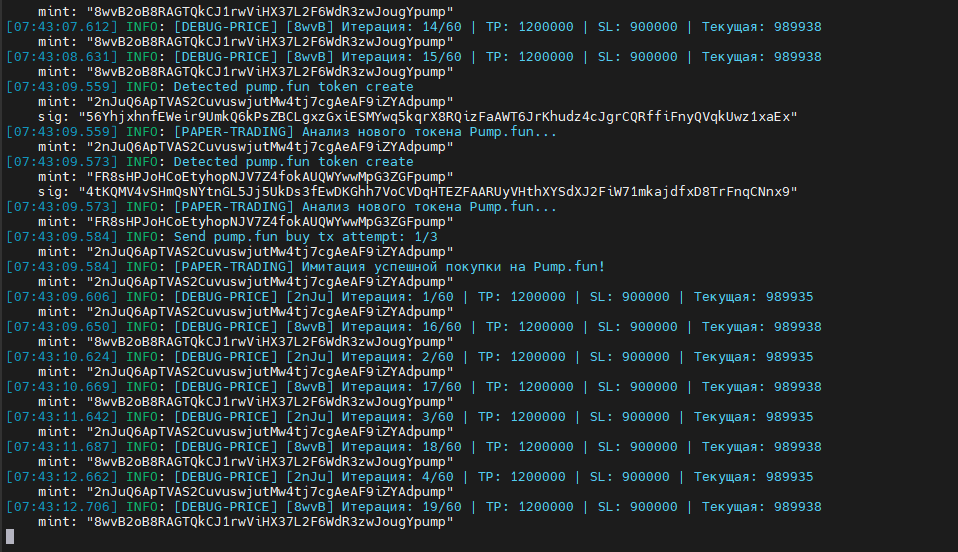Select the text 'Итерация: 16/60'
Image resolution: width=958 pixels, height=552 pixels.
pos(401,326)
